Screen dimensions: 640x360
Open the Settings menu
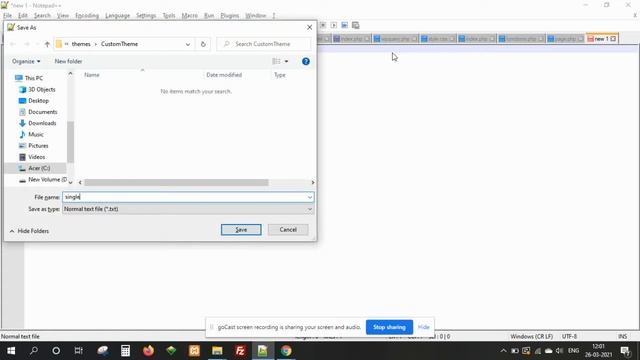pyautogui.click(x=146, y=16)
